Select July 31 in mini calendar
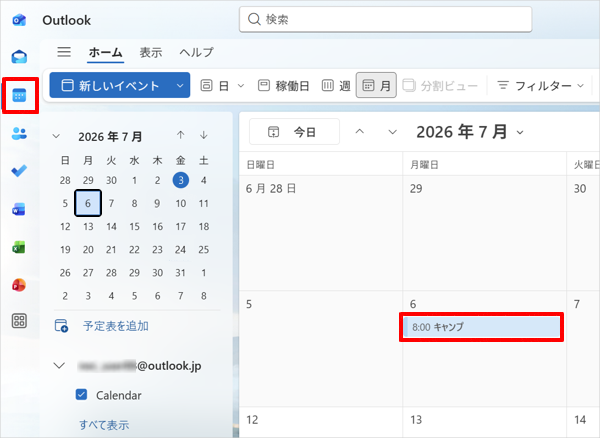Image resolution: width=600 pixels, height=438 pixels. (181, 273)
